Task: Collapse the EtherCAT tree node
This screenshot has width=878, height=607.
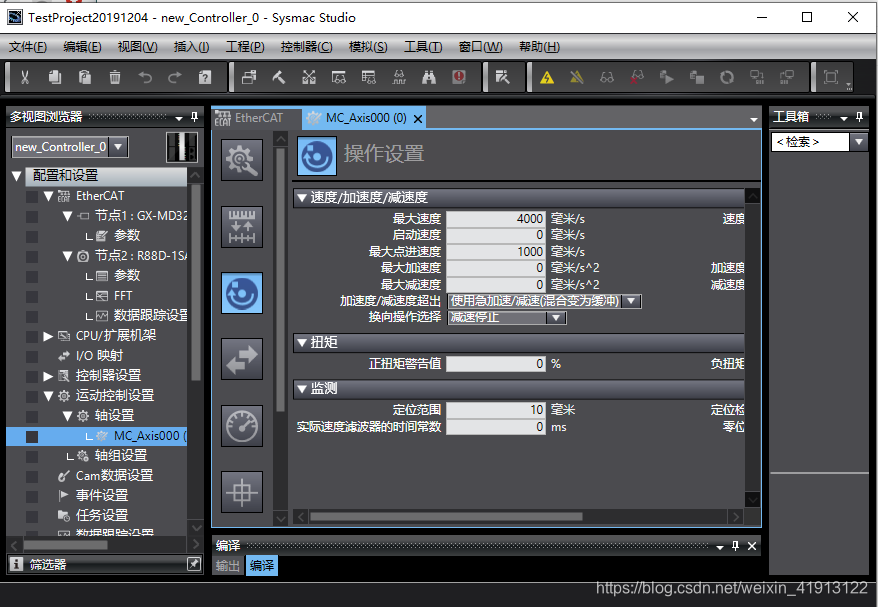Action: click(48, 196)
